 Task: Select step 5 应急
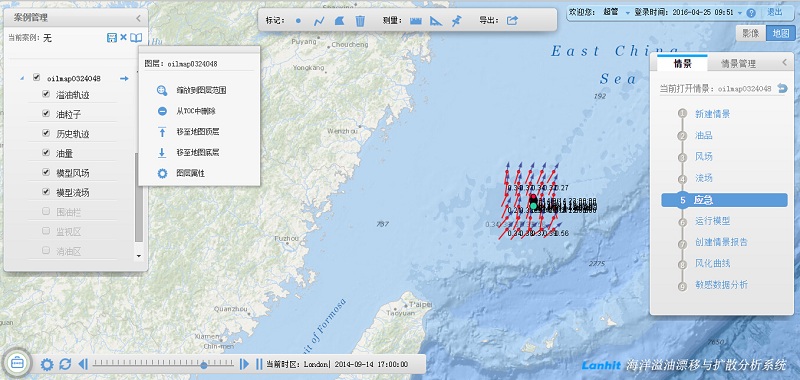pyautogui.click(x=724, y=200)
